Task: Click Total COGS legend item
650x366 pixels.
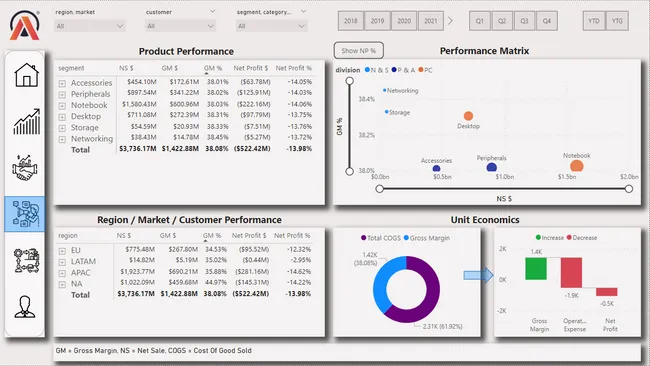Action: pyautogui.click(x=380, y=238)
